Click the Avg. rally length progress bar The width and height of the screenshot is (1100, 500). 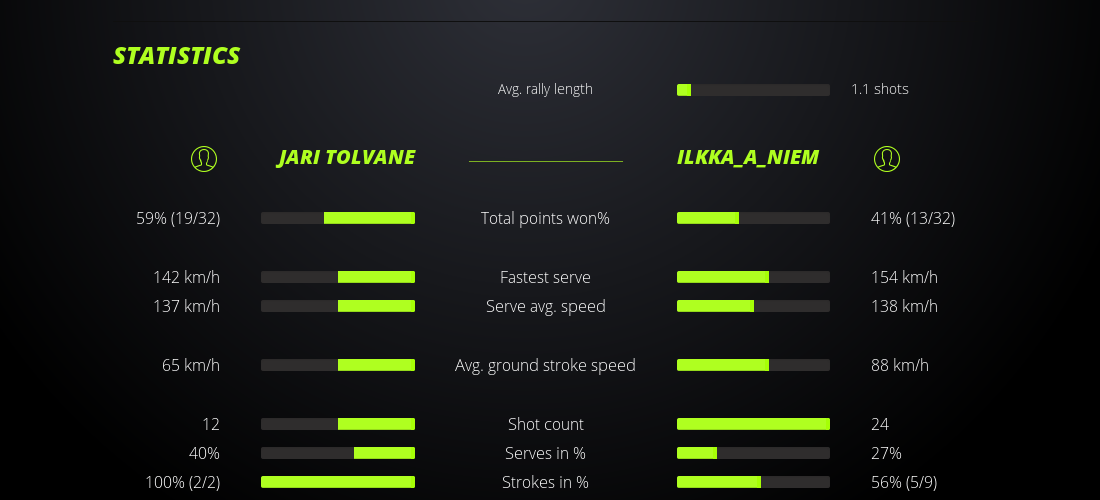[x=753, y=90]
